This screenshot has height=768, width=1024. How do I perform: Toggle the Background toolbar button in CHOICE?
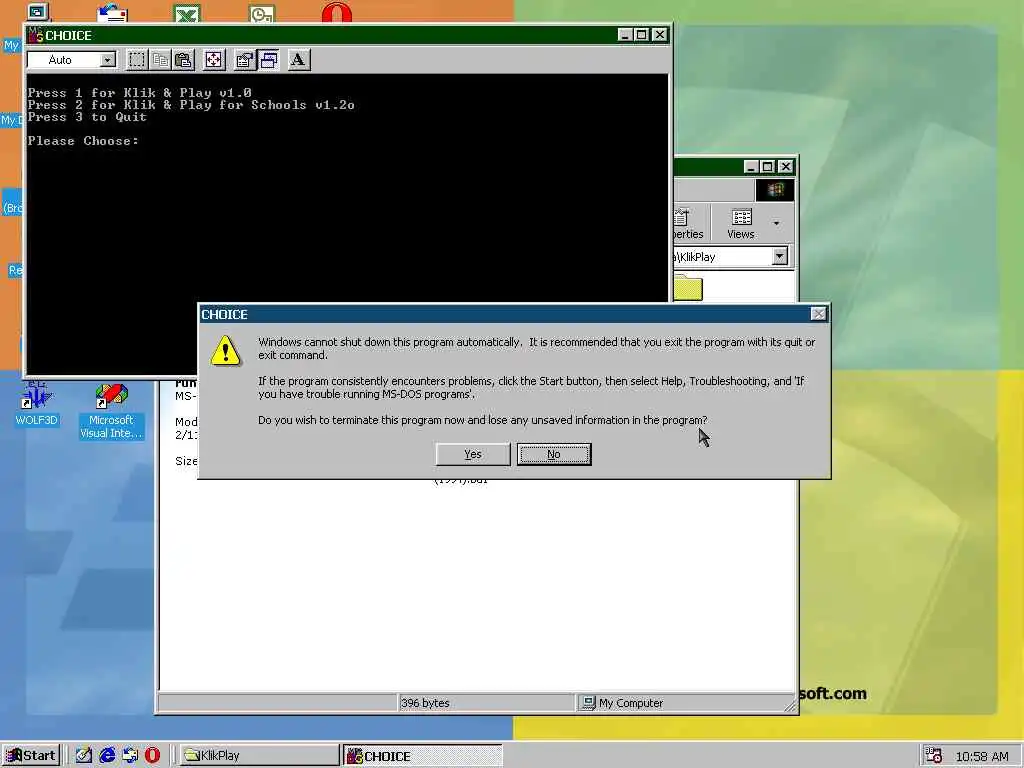point(268,60)
